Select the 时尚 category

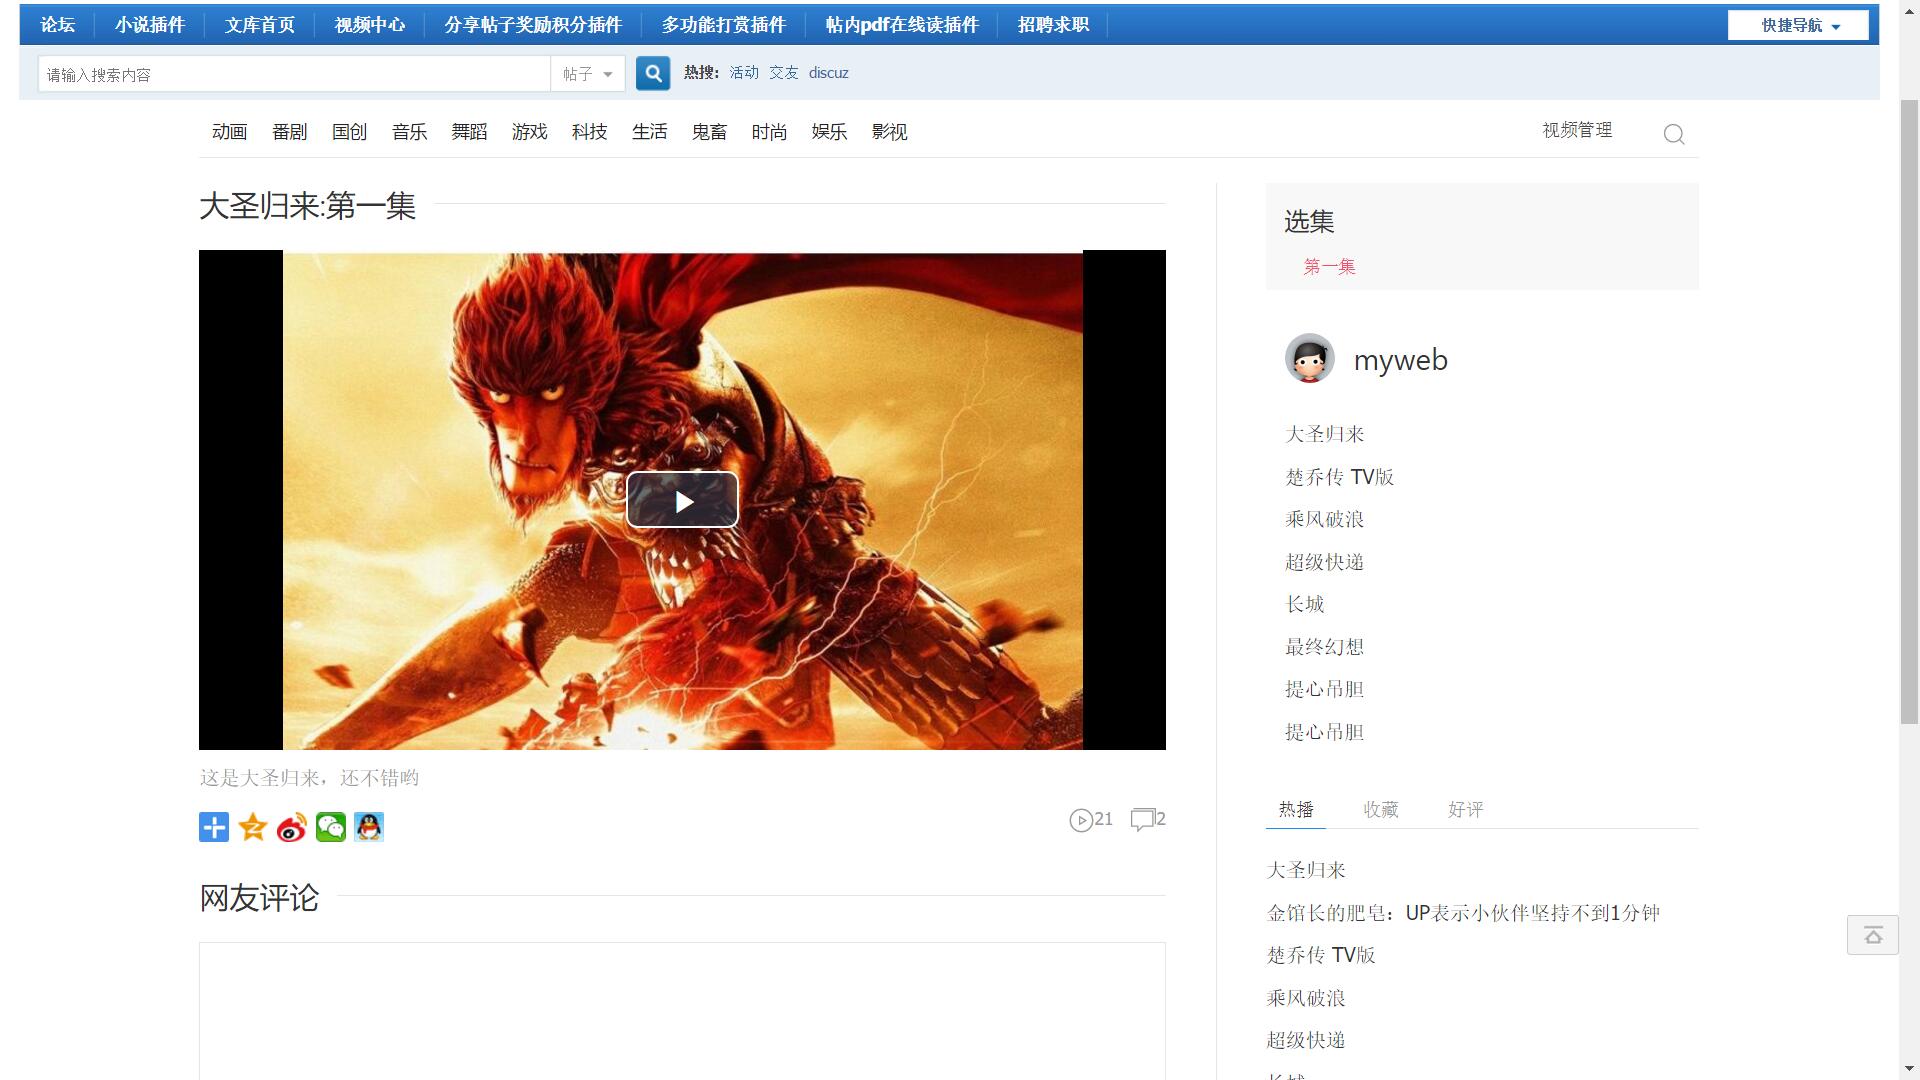[770, 132]
